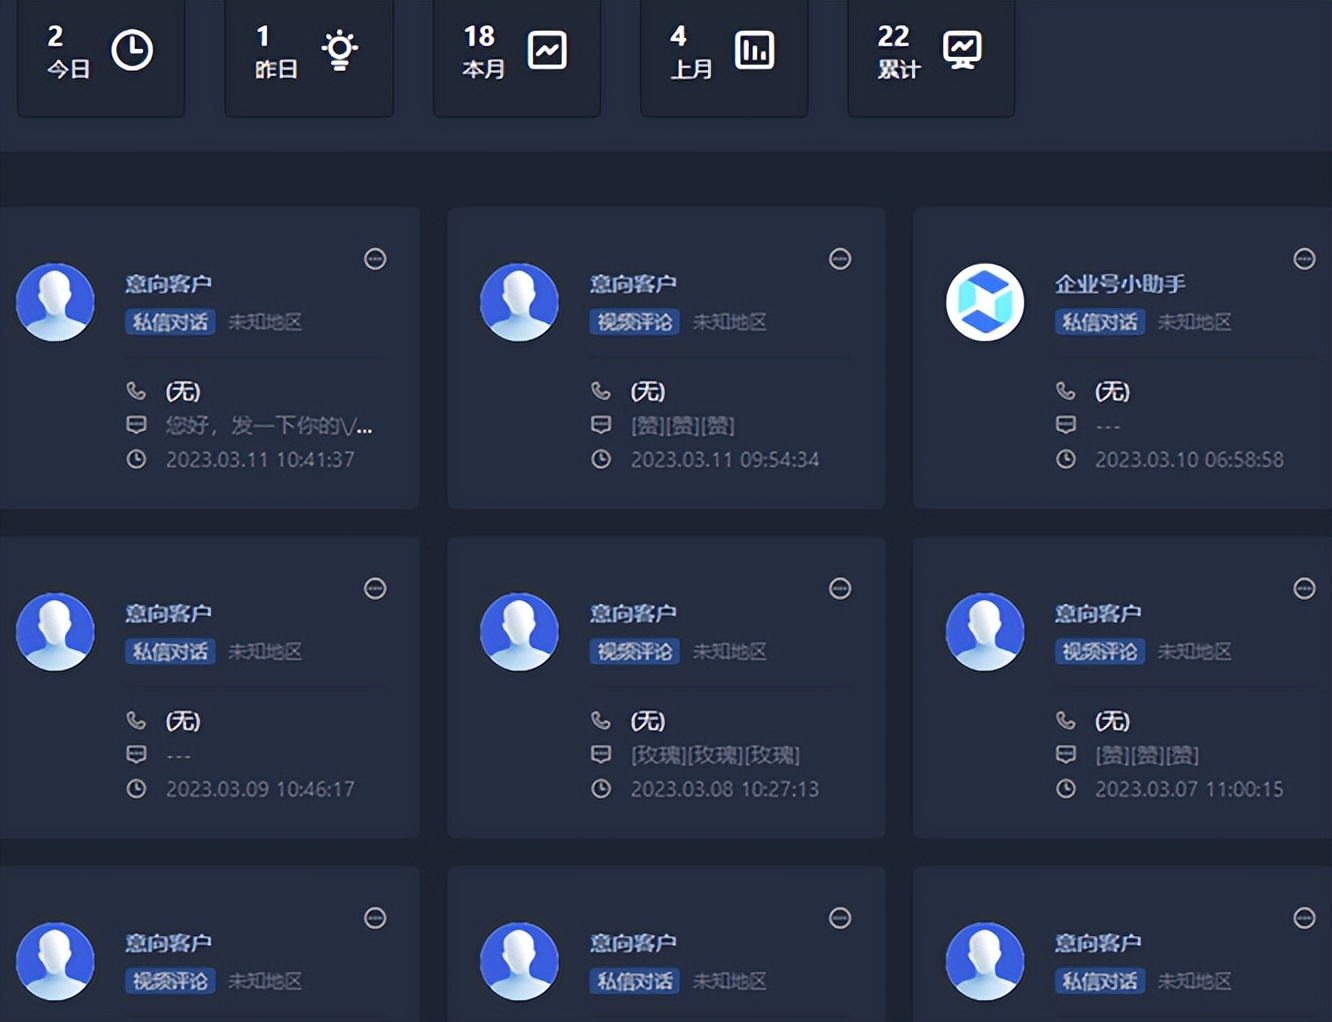Click the line chart icon on the 本月 card
This screenshot has width=1332, height=1022.
click(x=546, y=48)
